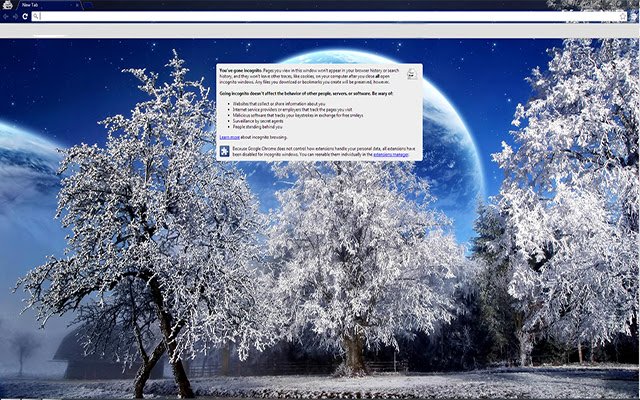Open the Learn more link
Screen dimensions: 640x400
point(229,138)
